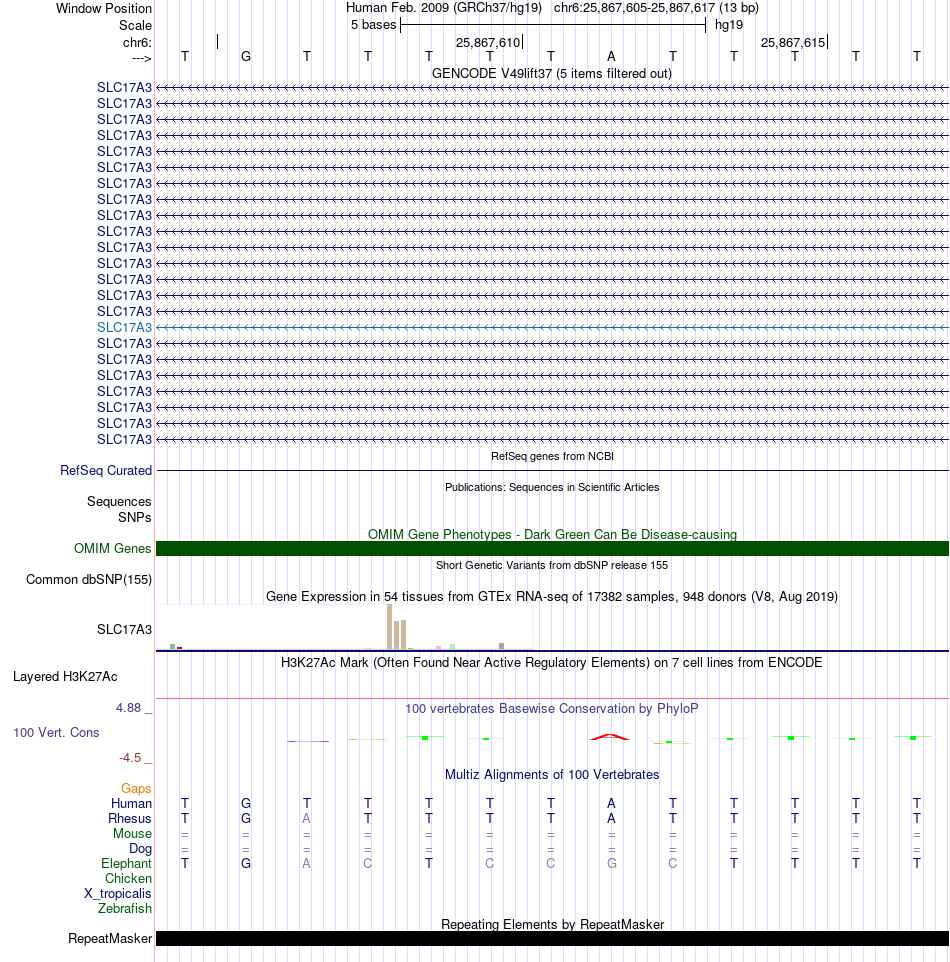Click the -4.5 PhyloP lower scale value

click(130, 758)
